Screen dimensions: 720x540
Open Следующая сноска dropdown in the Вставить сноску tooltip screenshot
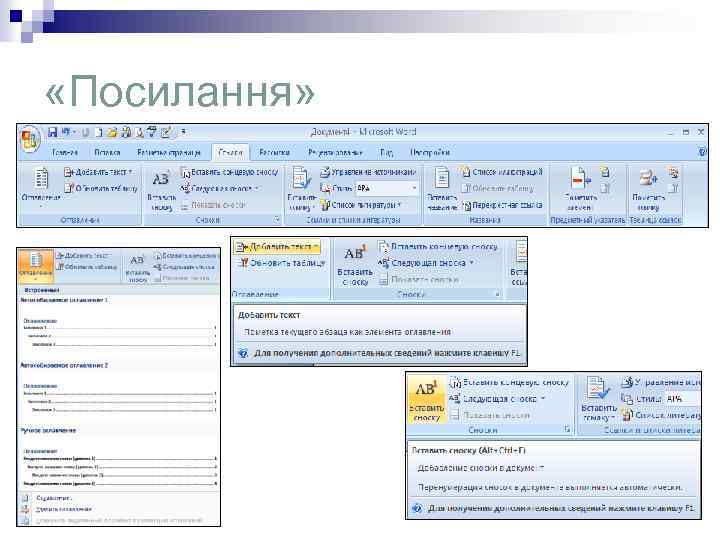pos(543,399)
